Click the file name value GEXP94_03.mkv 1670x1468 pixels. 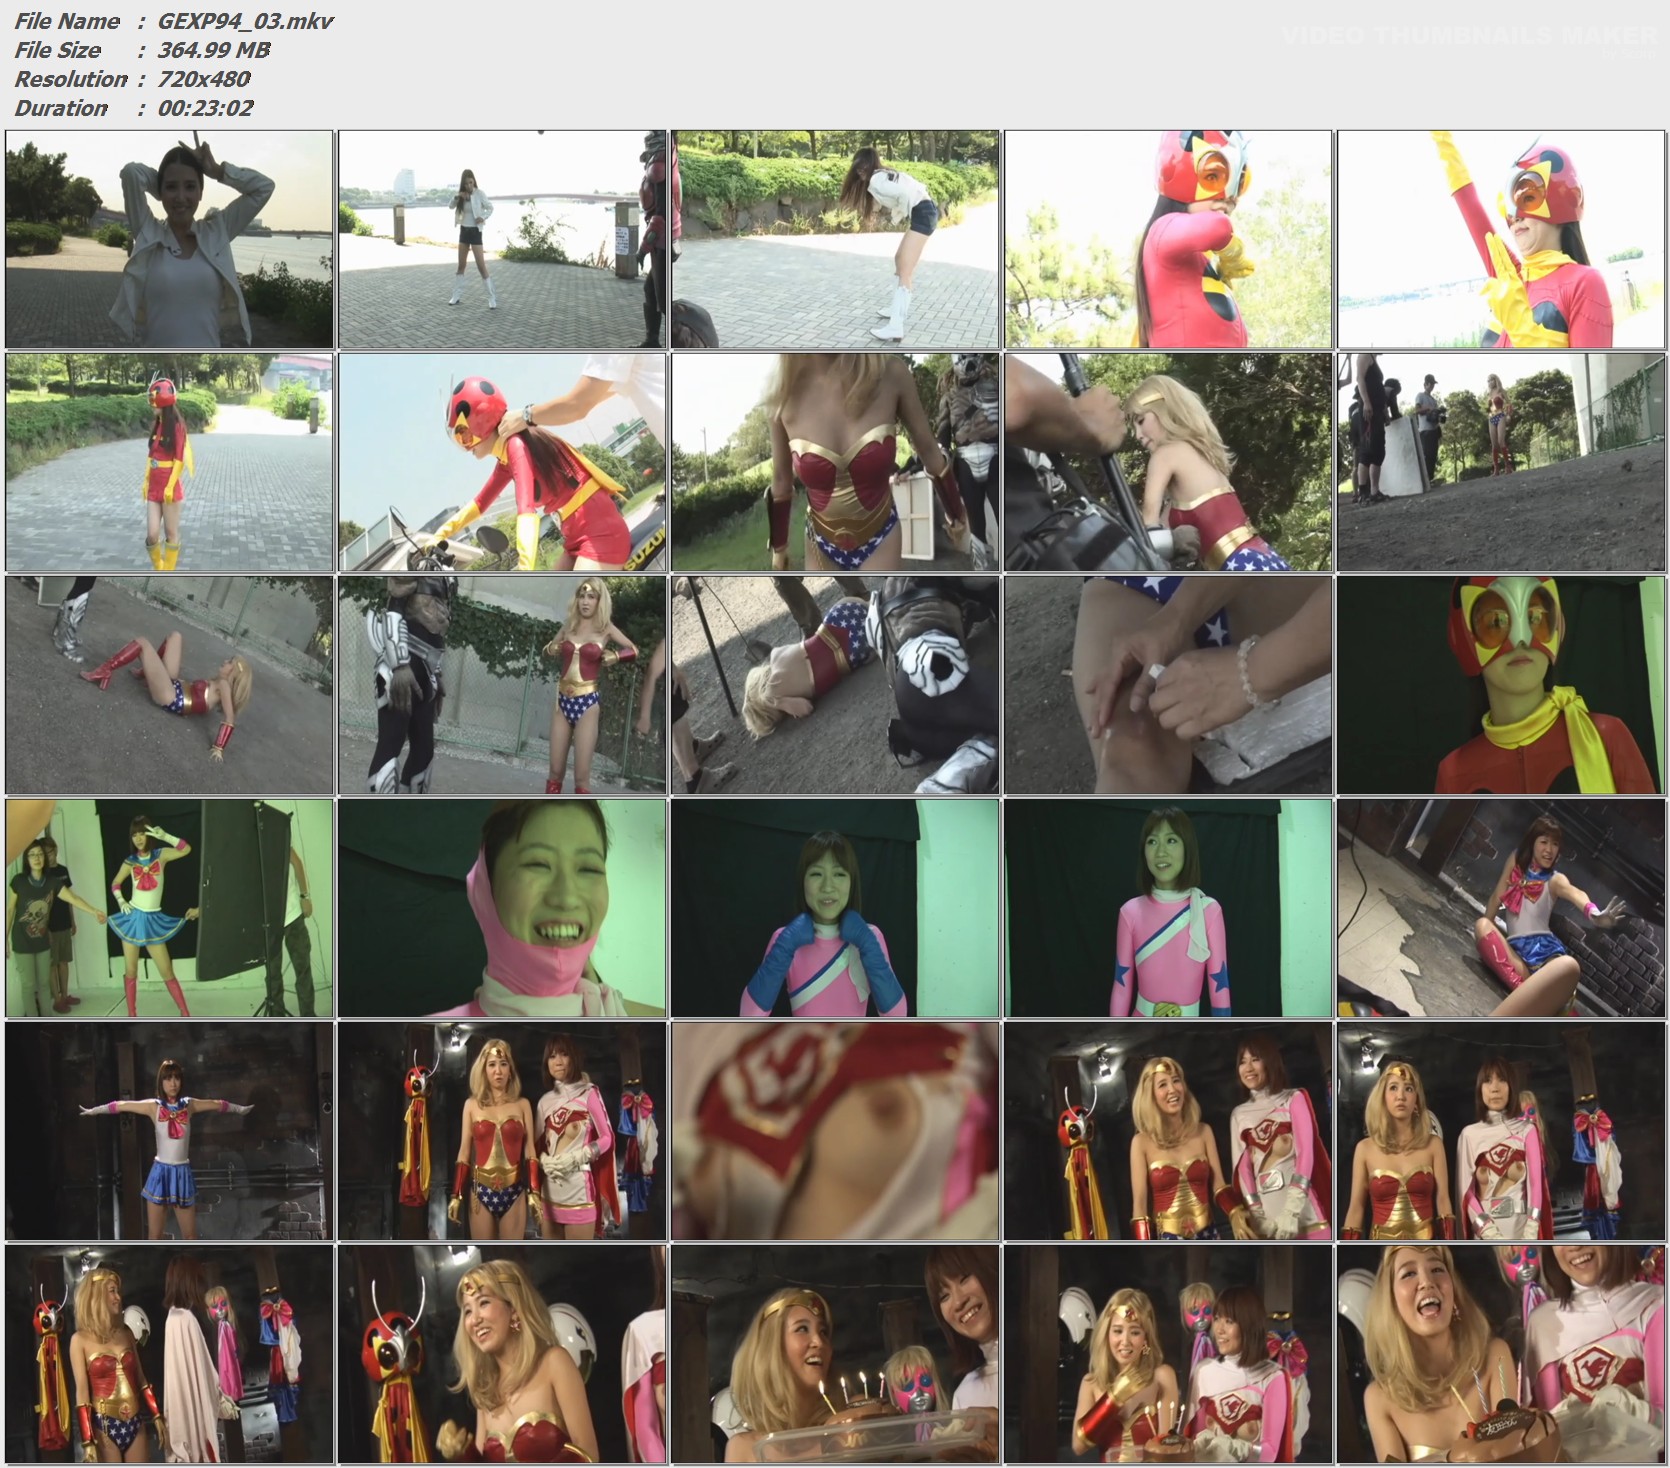click(x=245, y=21)
